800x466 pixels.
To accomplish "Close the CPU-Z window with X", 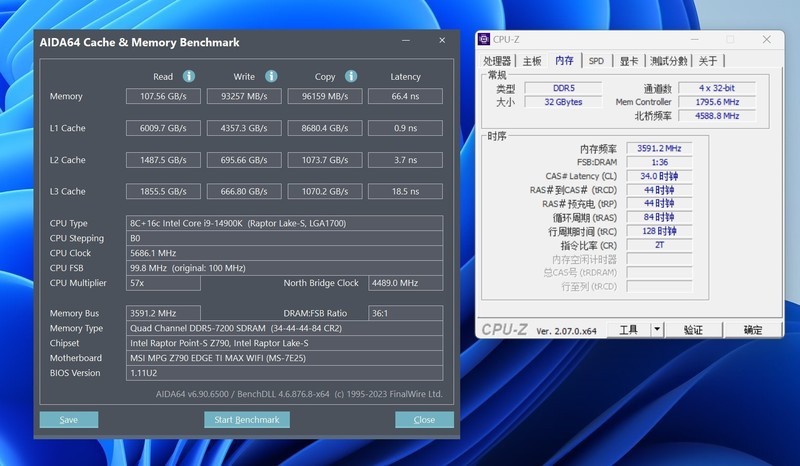I will click(x=766, y=39).
